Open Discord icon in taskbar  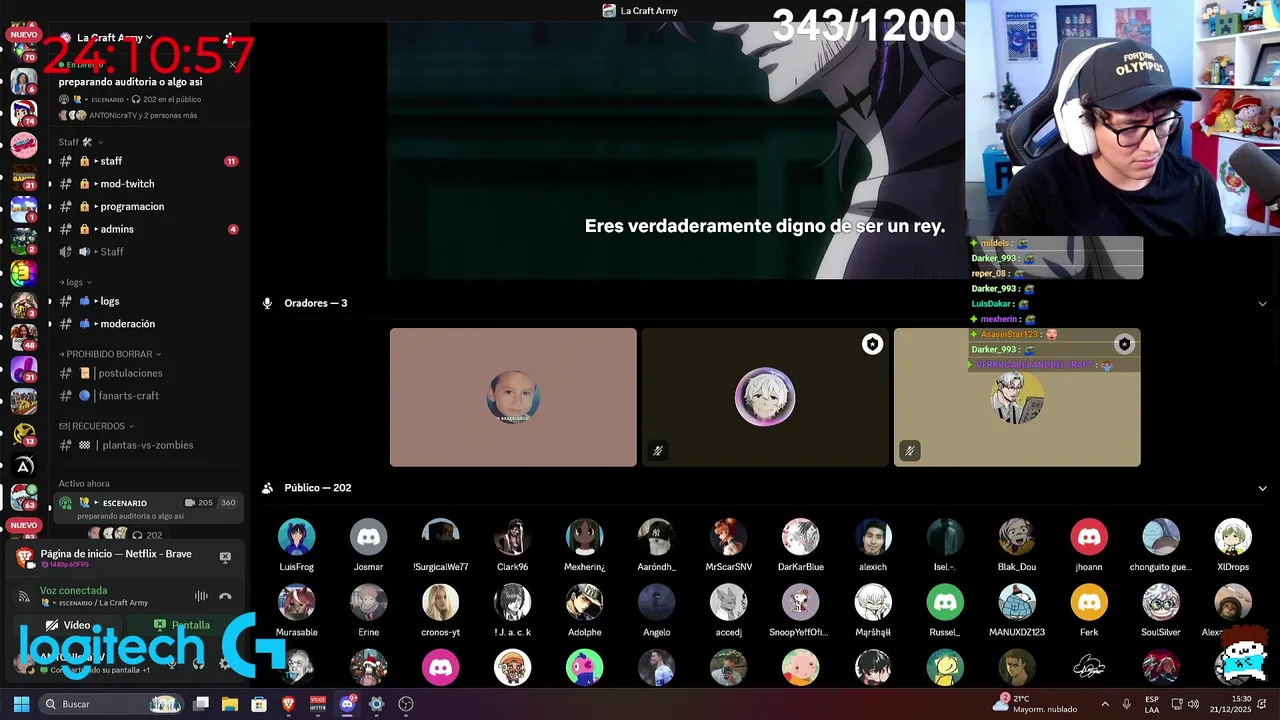coord(347,704)
